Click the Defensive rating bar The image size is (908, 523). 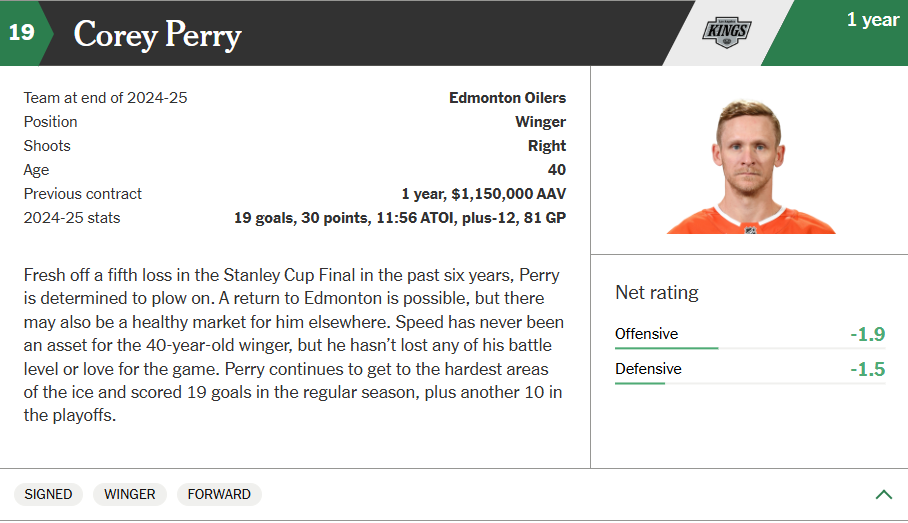click(750, 383)
